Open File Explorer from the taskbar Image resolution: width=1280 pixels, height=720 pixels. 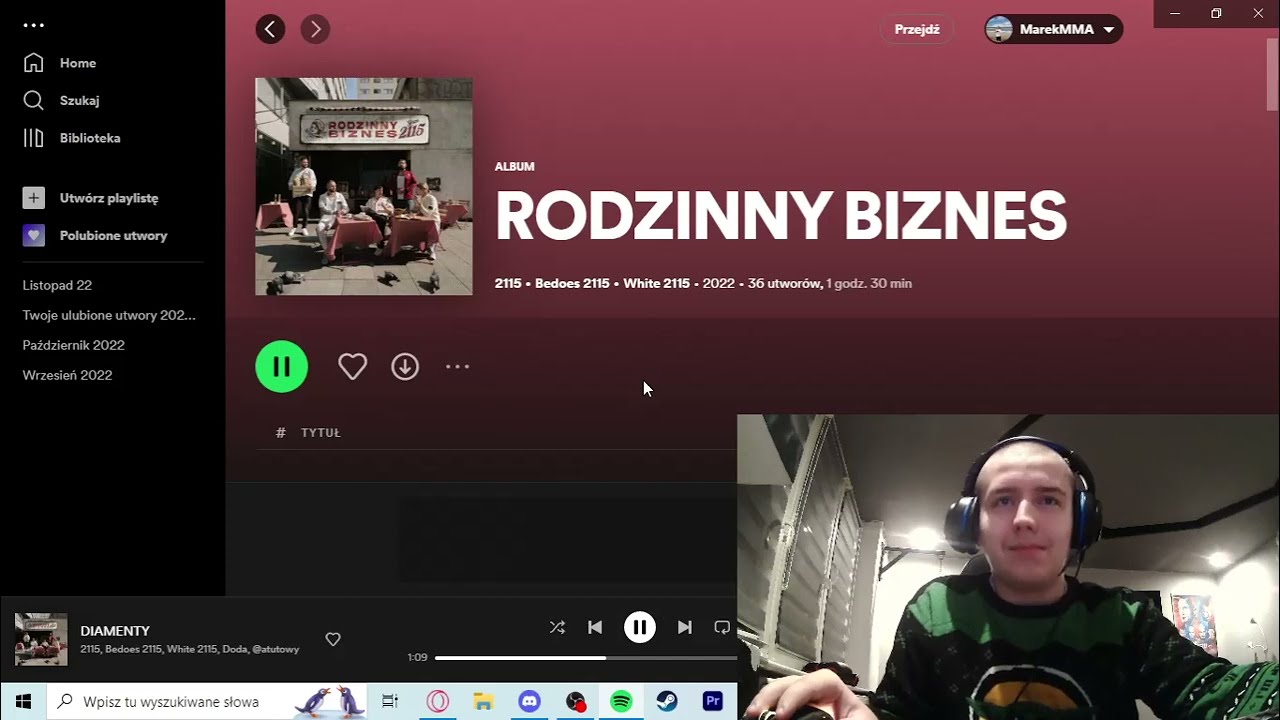click(x=483, y=701)
